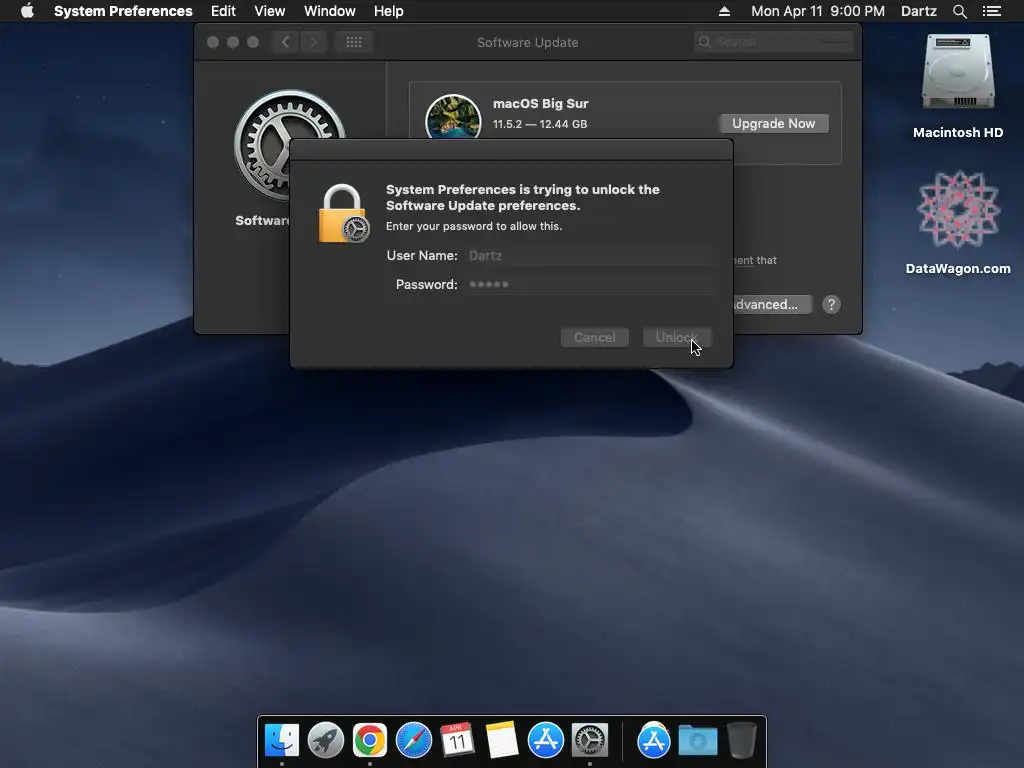Viewport: 1024px width, 768px height.
Task: Click 'Enter your password to allow this.' text
Action: 473,226
